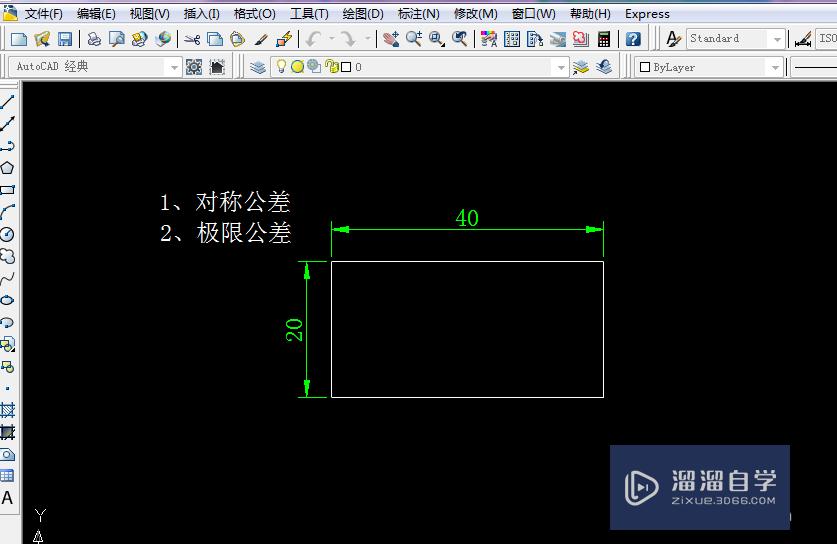This screenshot has width=837, height=544.
Task: Select the Table tool
Action: pyautogui.click(x=7, y=476)
